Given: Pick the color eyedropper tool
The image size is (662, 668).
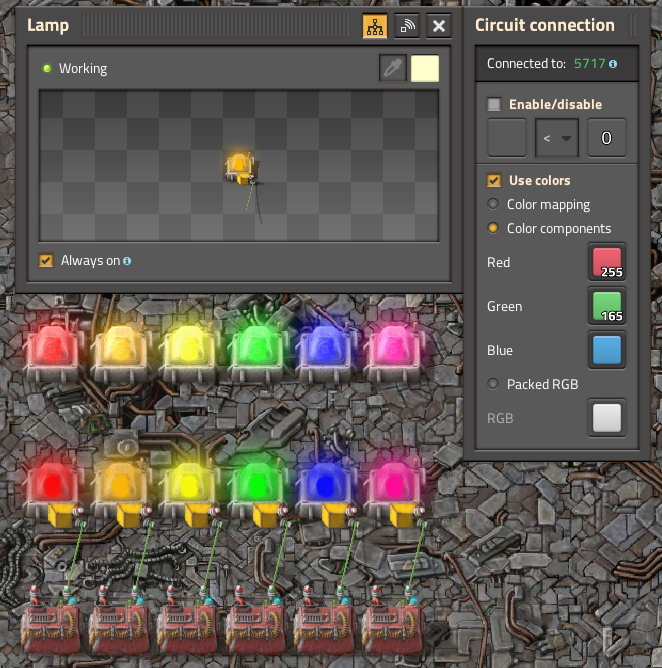Looking at the screenshot, I should click(392, 68).
